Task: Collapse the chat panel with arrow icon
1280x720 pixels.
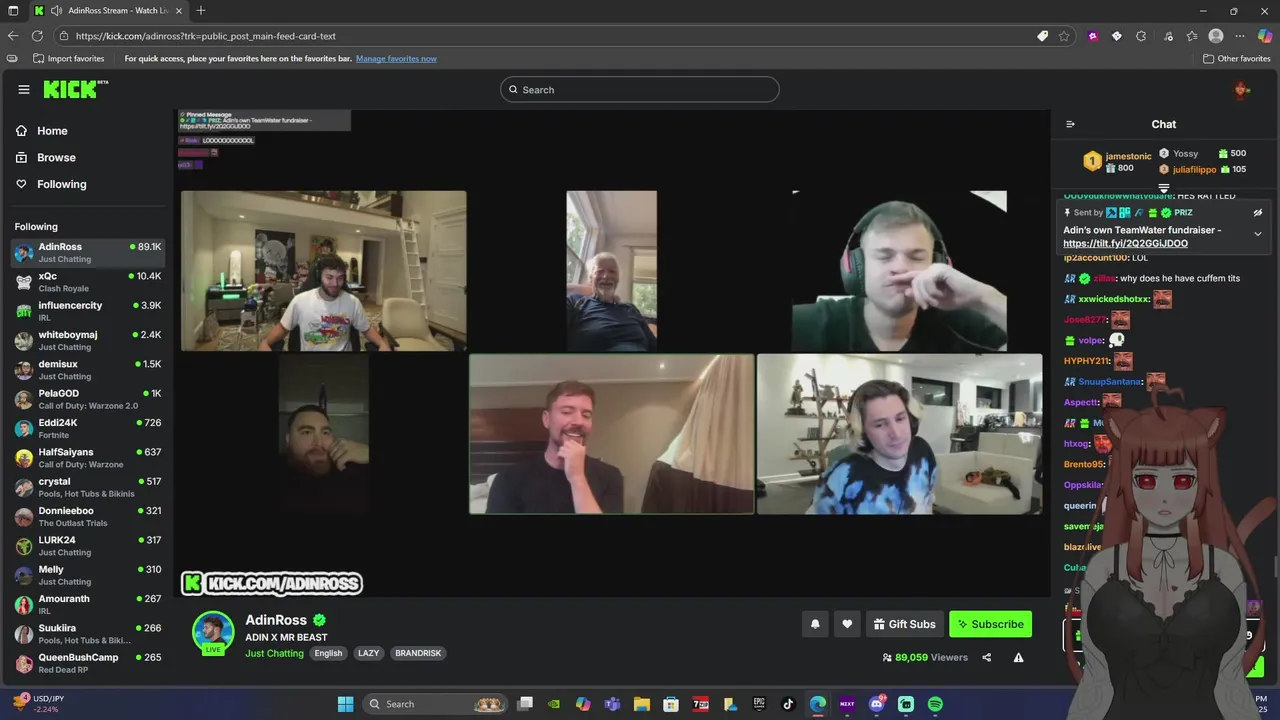Action: pyautogui.click(x=1070, y=124)
